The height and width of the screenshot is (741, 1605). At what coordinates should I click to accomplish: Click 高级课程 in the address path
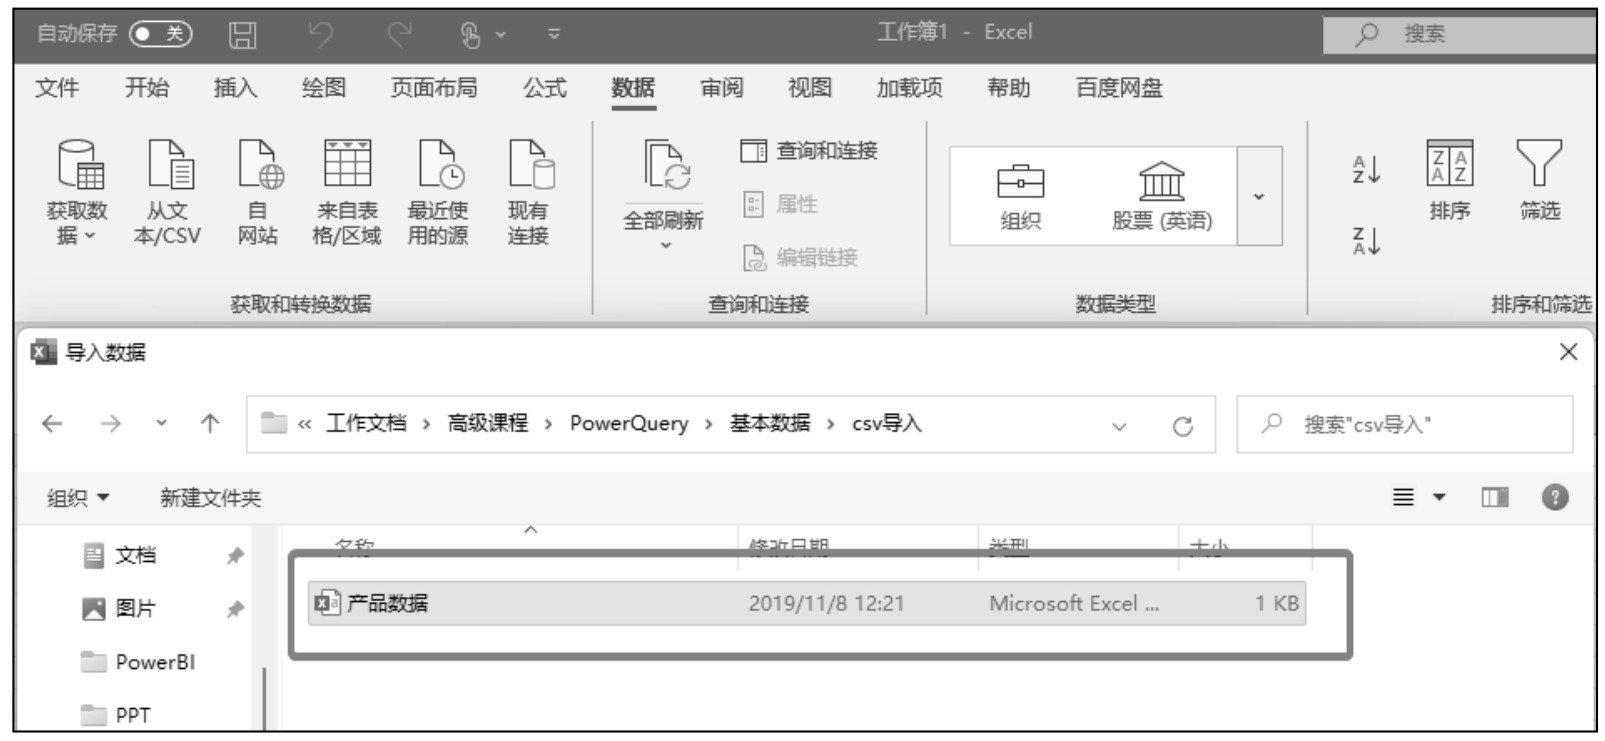tap(487, 424)
